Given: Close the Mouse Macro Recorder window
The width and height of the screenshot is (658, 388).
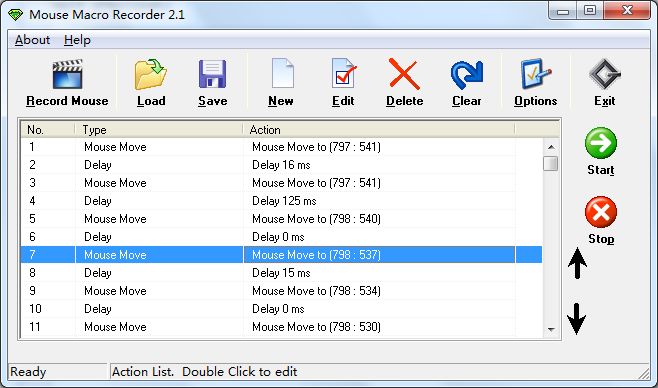Looking at the screenshot, I should click(627, 11).
